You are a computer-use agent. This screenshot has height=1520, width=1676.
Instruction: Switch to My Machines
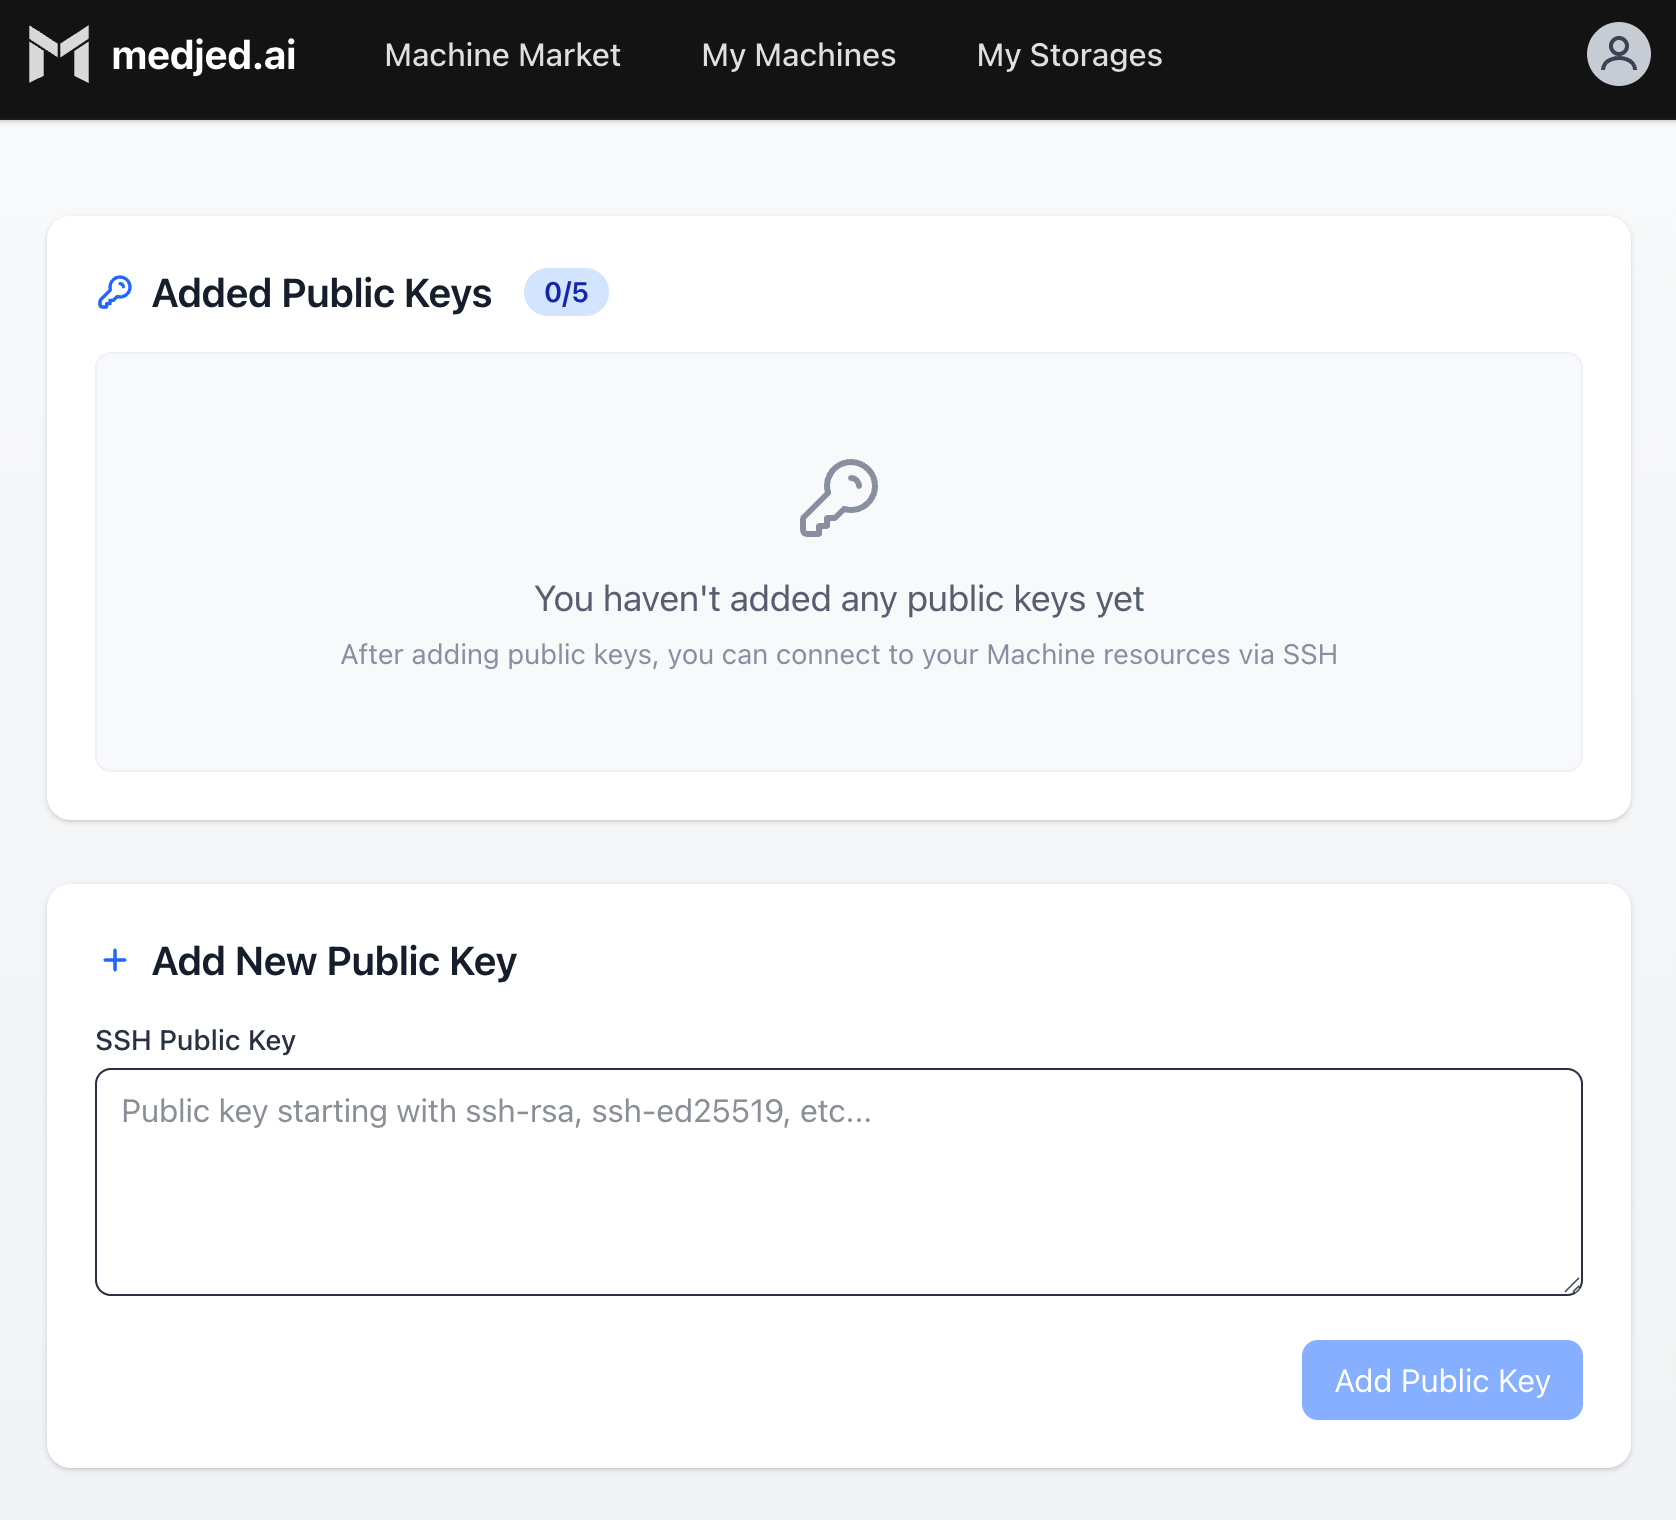click(798, 56)
